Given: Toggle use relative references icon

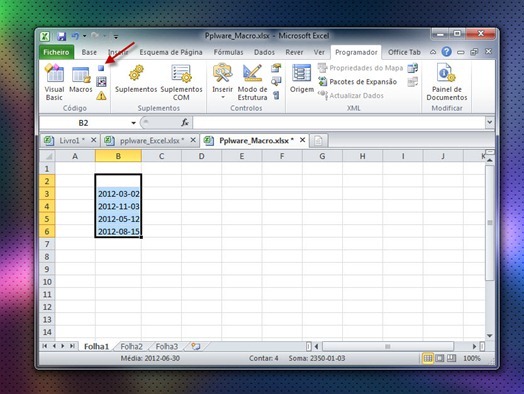Looking at the screenshot, I should point(101,82).
